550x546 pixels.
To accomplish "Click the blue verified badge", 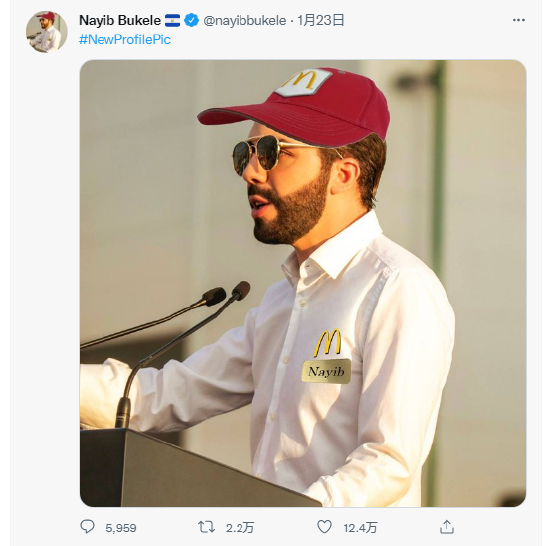I will point(192,20).
